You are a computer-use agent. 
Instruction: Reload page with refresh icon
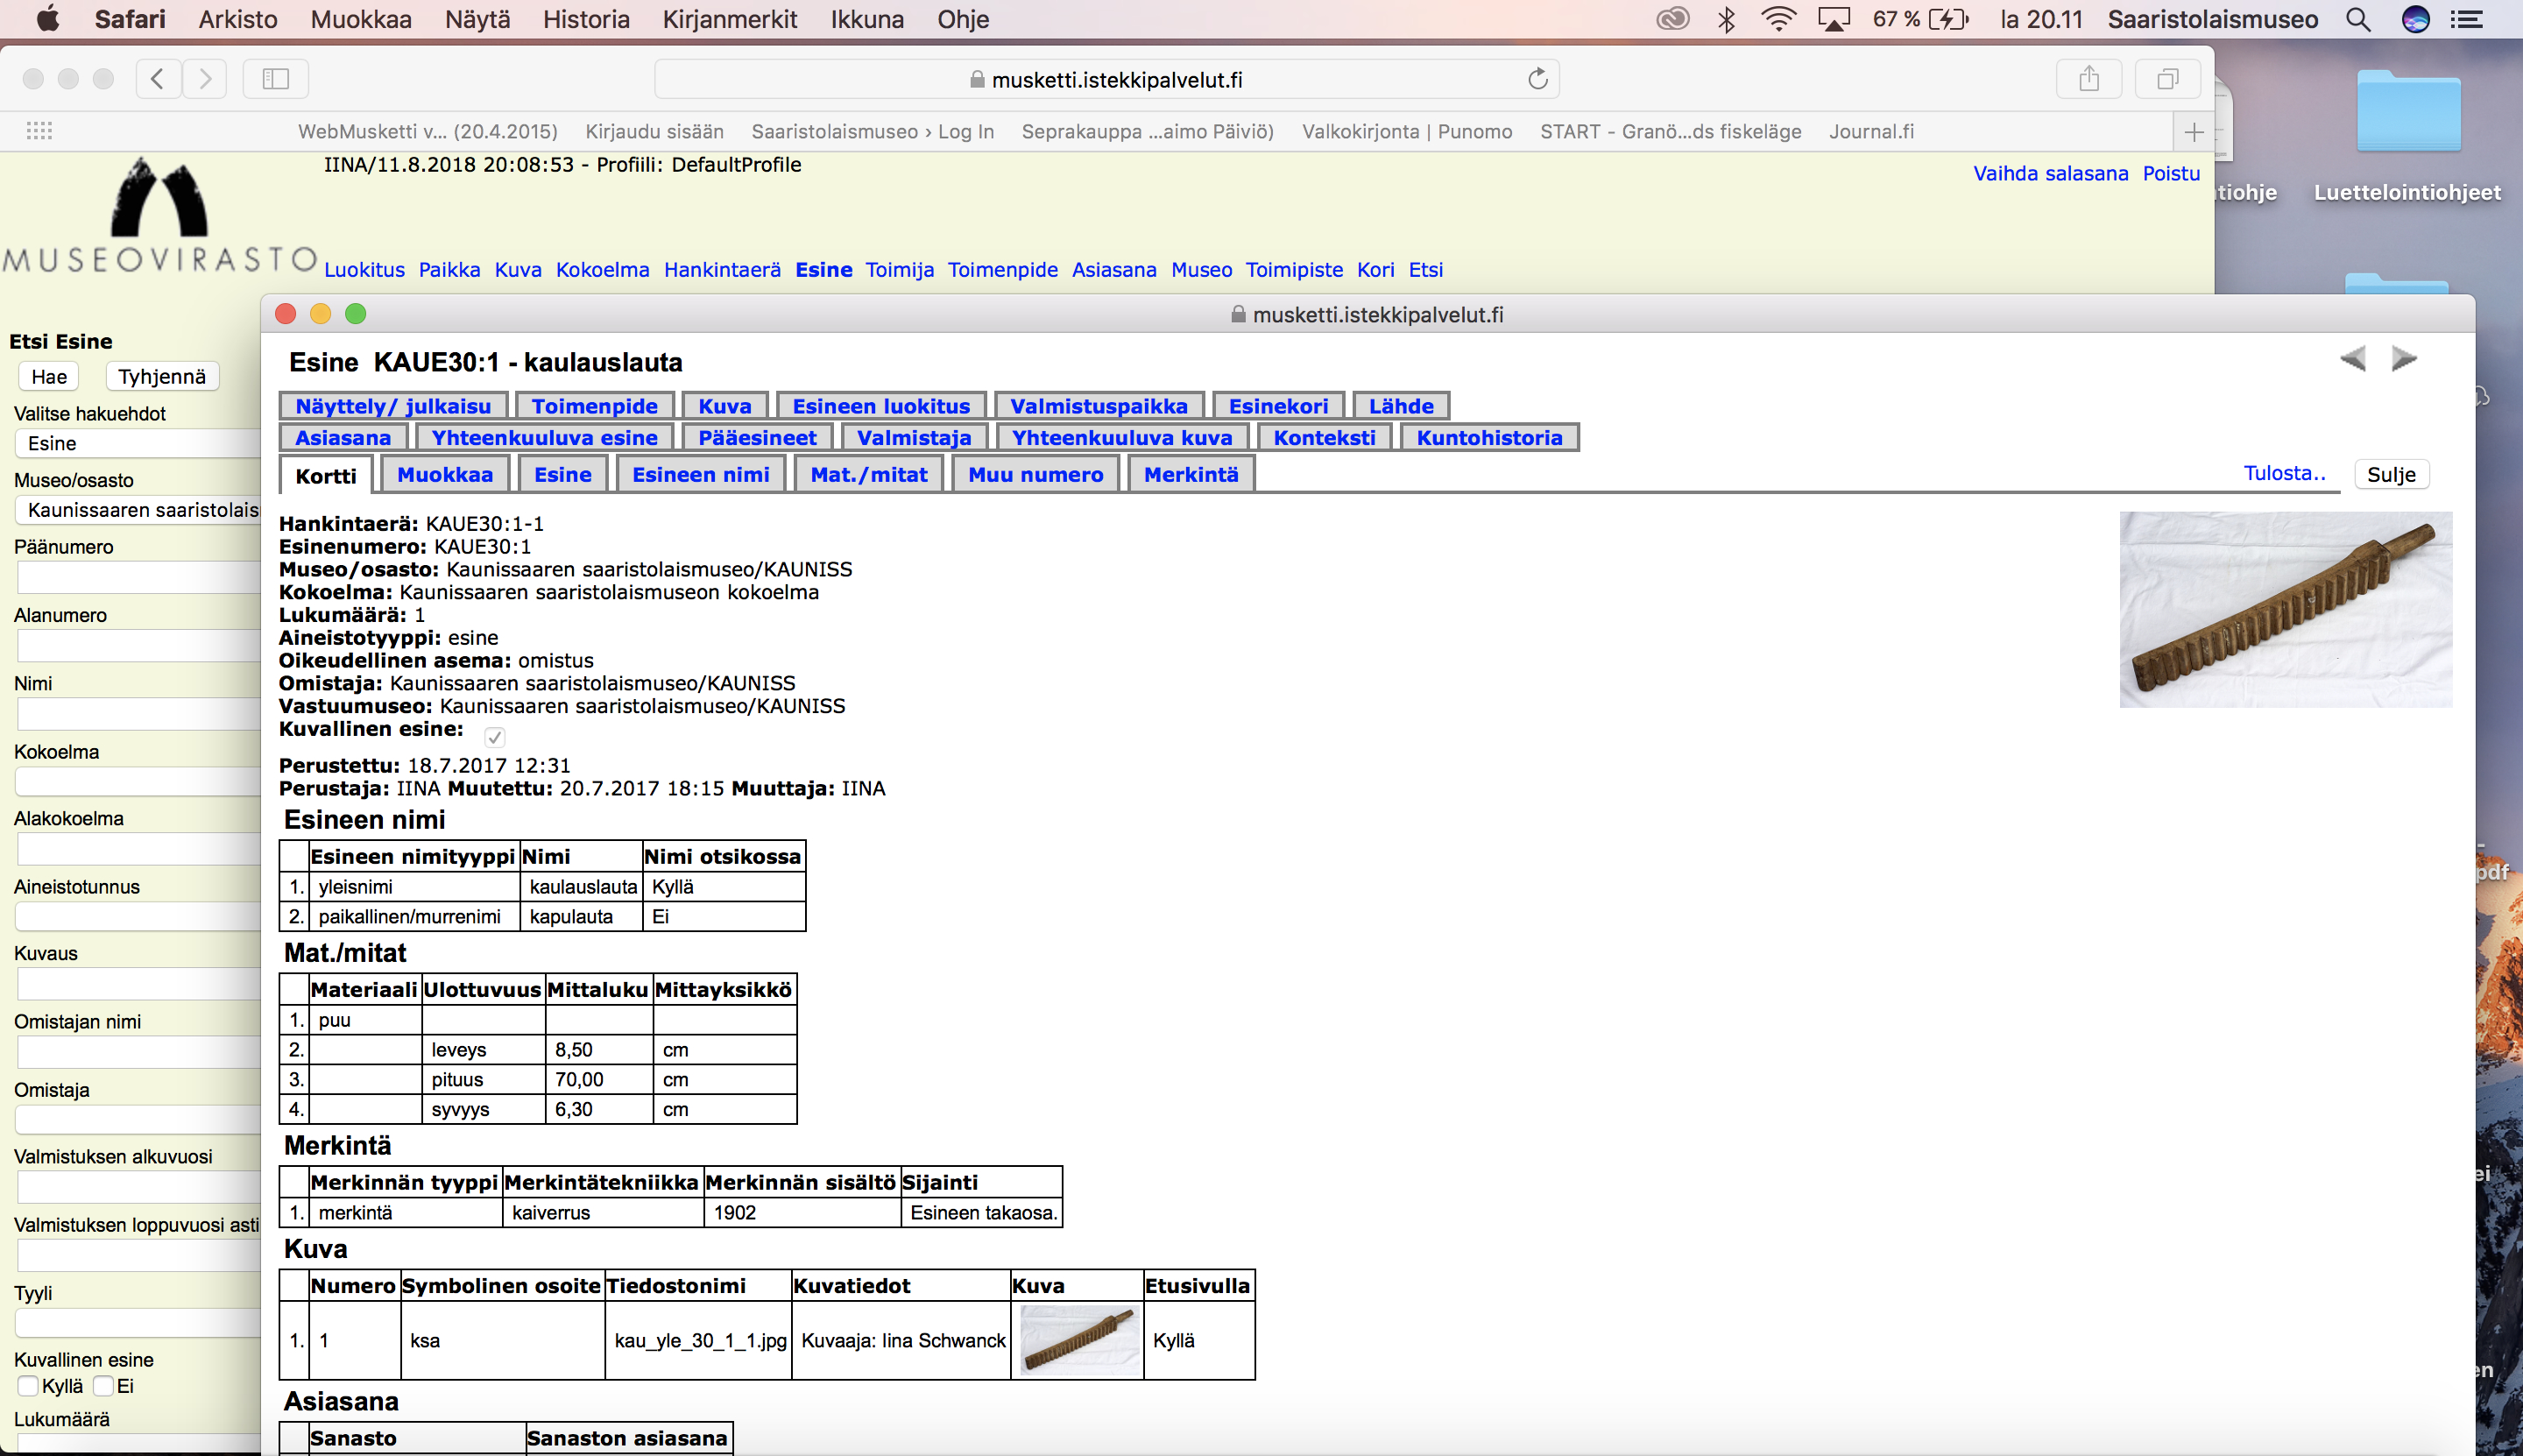[x=1537, y=79]
